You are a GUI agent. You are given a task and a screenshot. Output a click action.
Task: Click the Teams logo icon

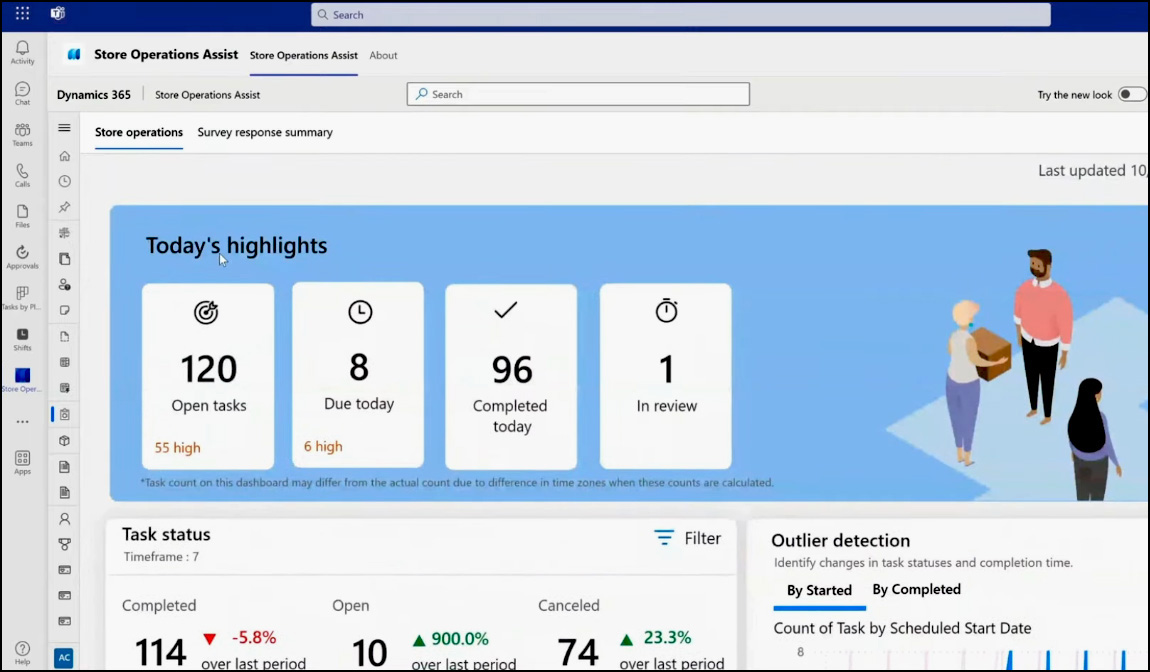coord(58,13)
